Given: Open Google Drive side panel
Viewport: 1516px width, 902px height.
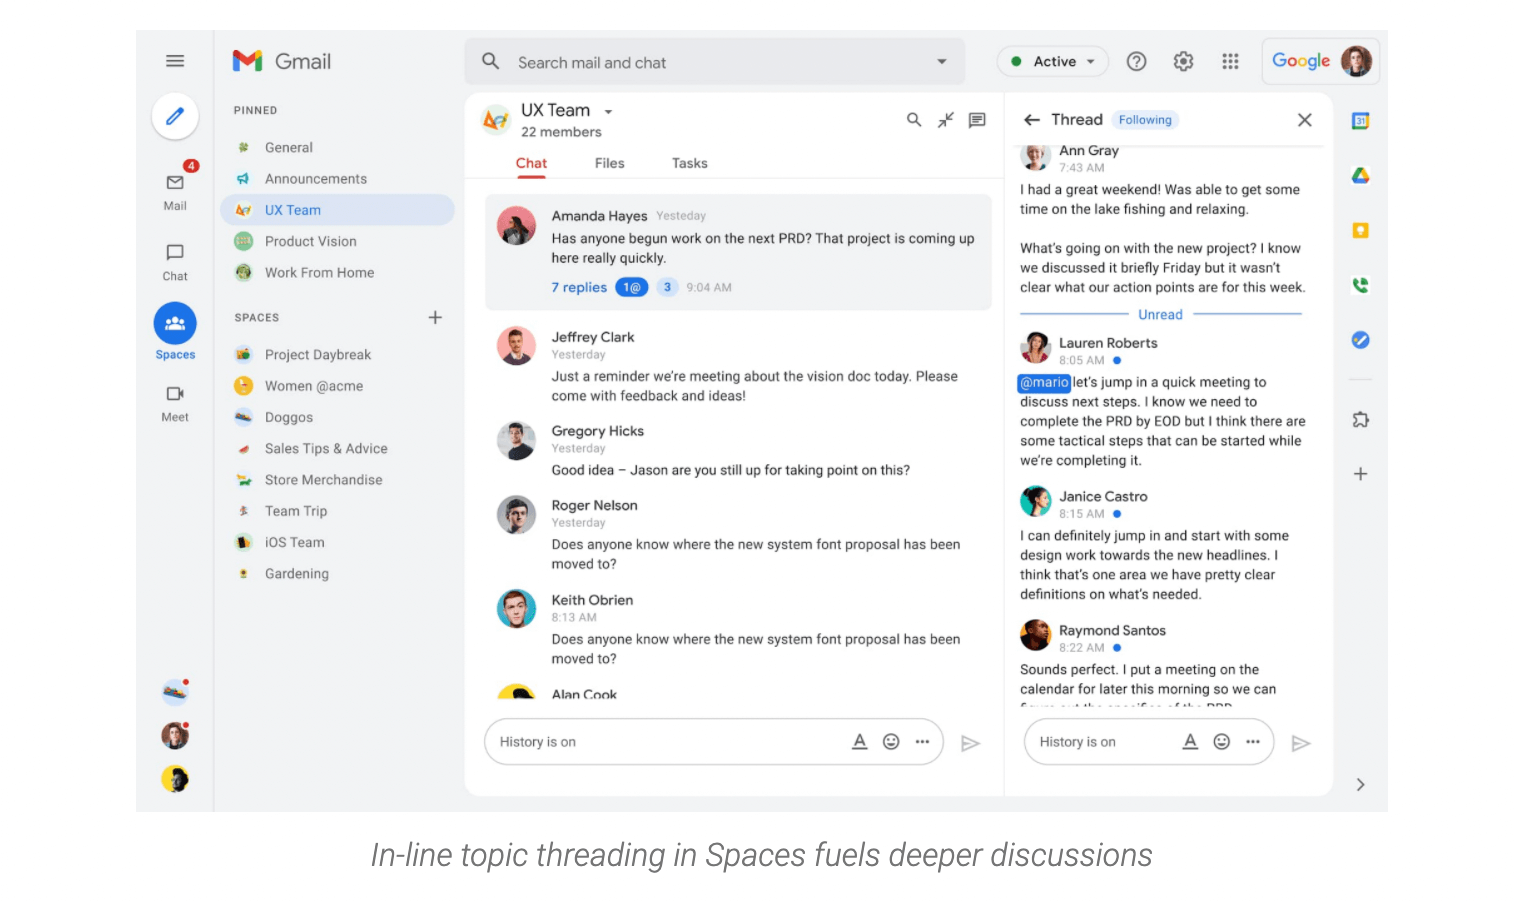Looking at the screenshot, I should (1360, 175).
